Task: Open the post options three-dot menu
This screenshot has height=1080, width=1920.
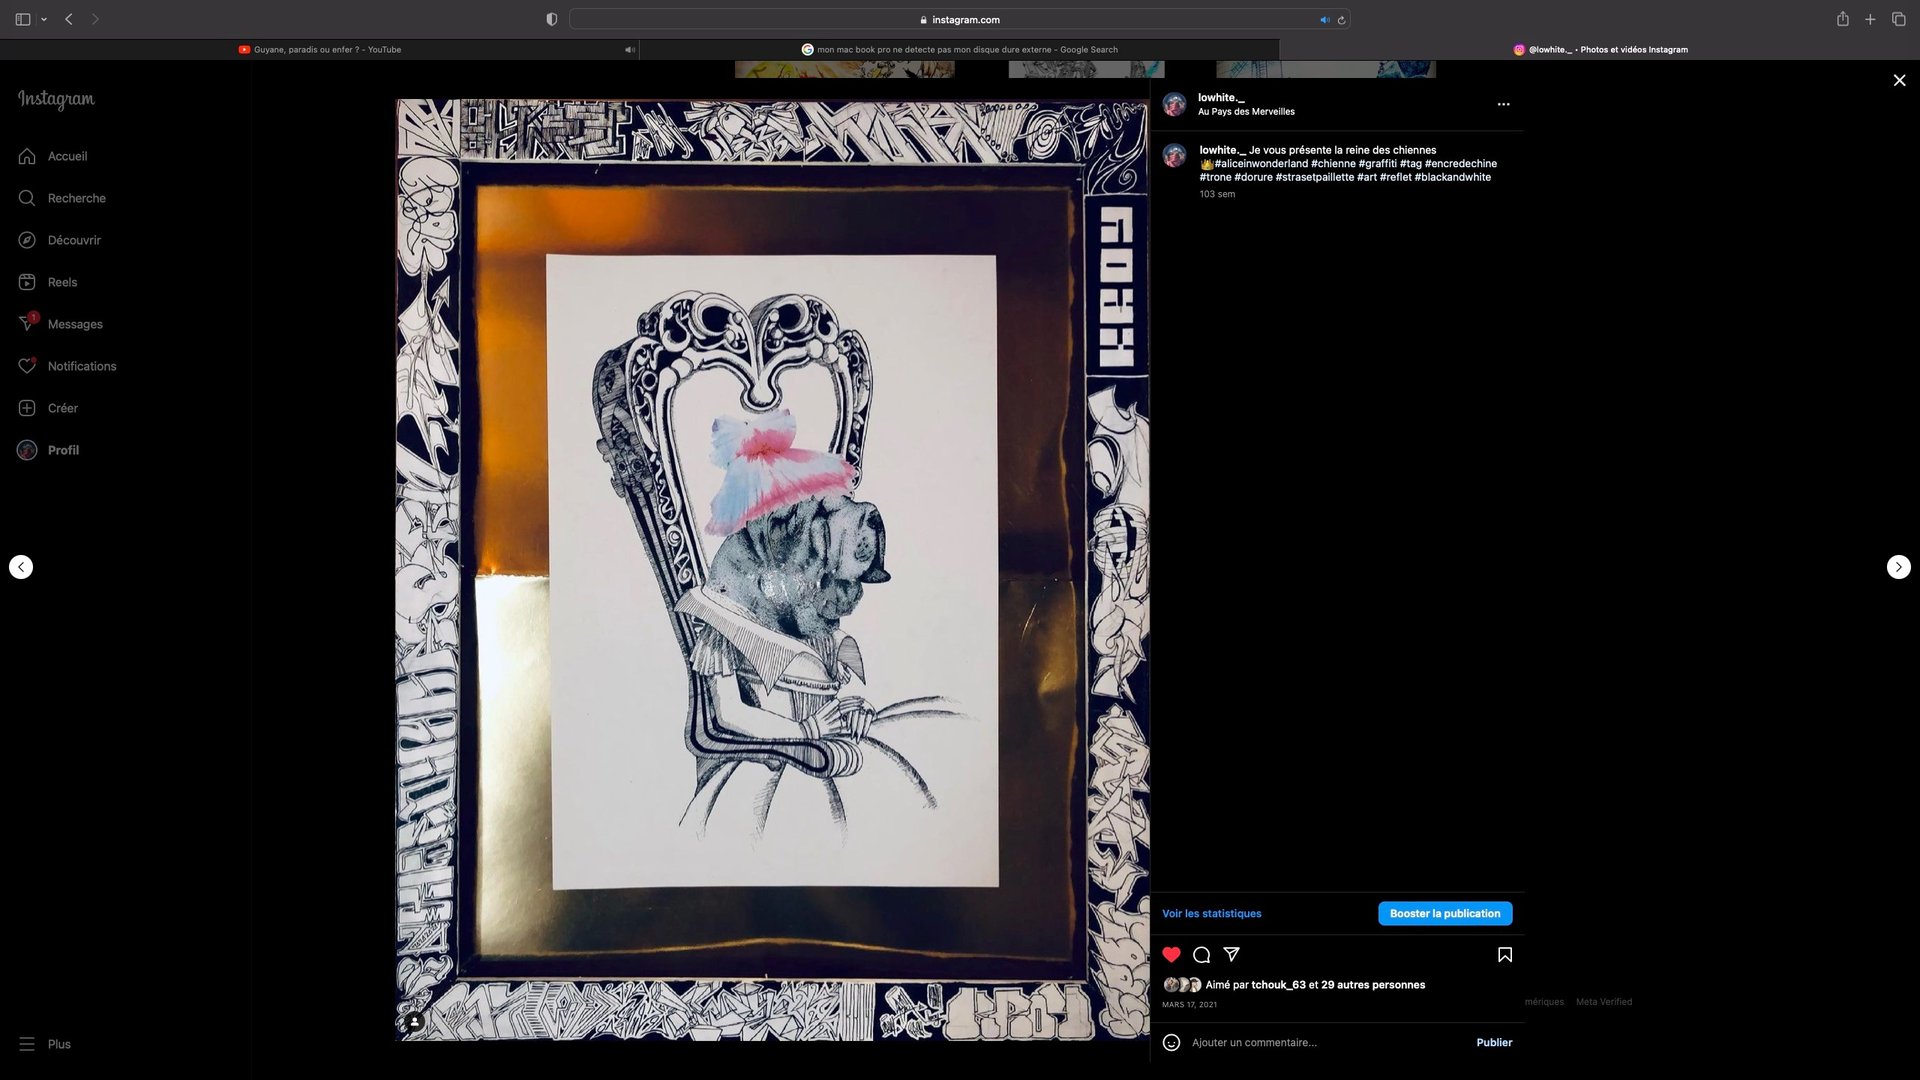Action: pos(1503,104)
